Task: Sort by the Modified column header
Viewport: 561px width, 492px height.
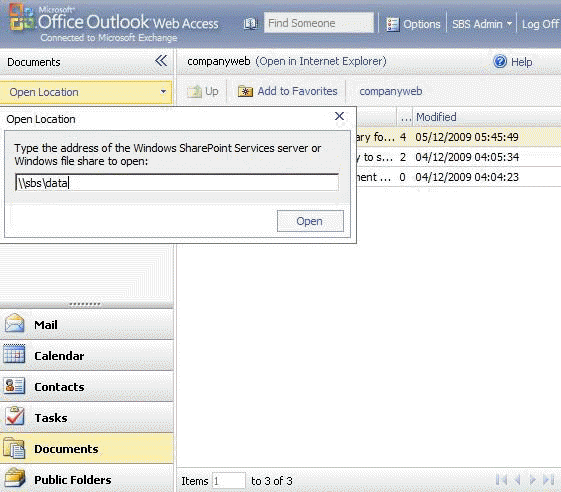Action: [436, 117]
